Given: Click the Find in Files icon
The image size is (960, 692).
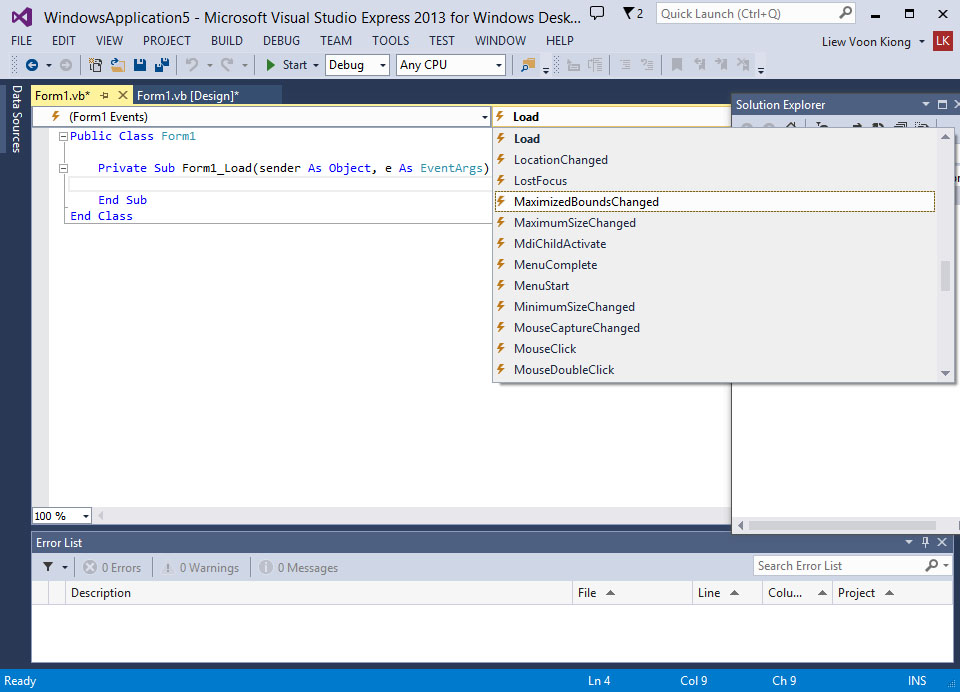Looking at the screenshot, I should 528,65.
